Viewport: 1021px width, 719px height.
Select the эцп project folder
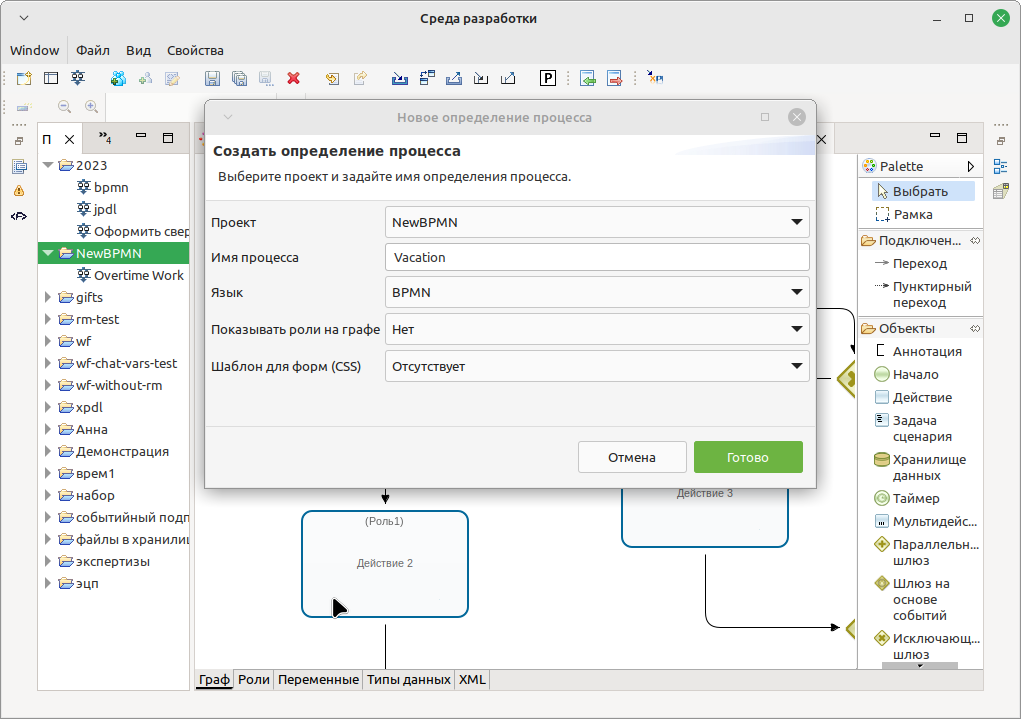78,584
